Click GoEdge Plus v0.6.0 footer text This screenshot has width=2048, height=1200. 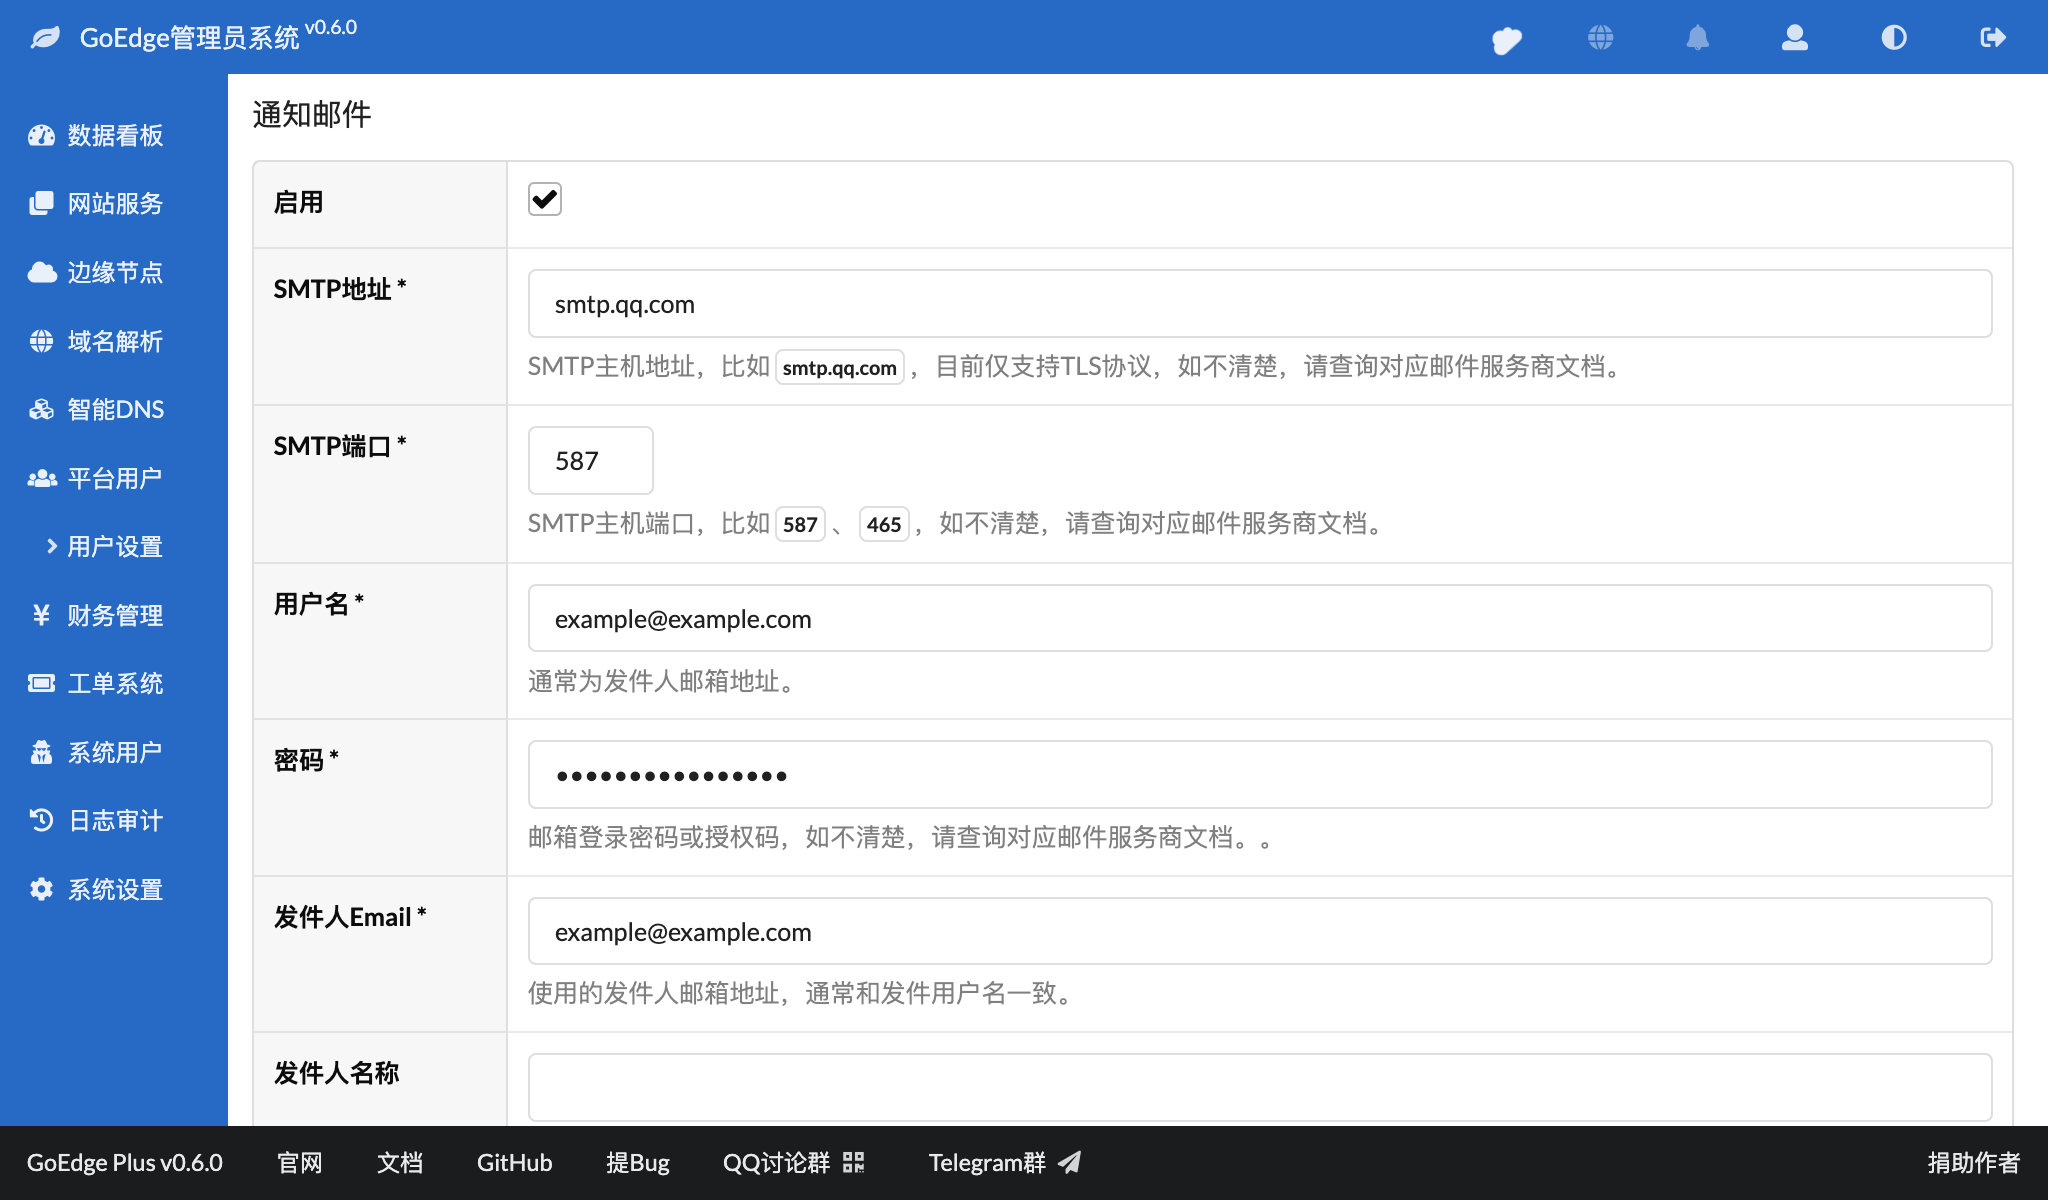tap(125, 1162)
